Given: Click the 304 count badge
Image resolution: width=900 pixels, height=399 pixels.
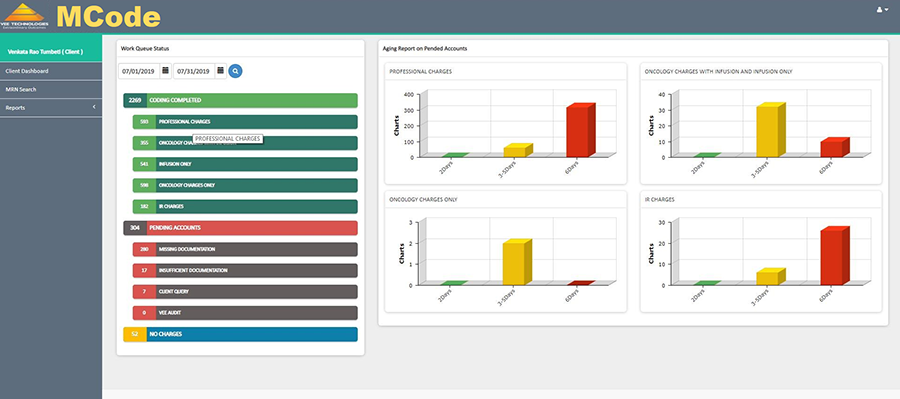Looking at the screenshot, I should click(135, 228).
